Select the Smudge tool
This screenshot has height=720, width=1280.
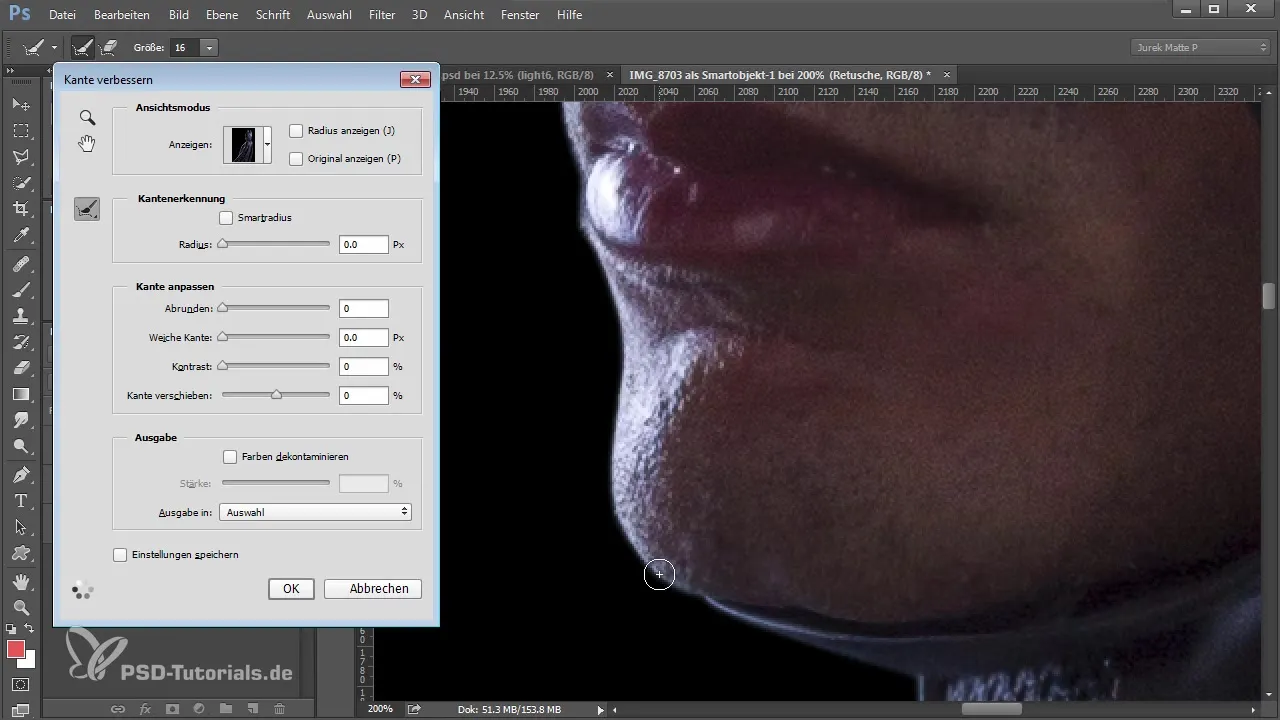tap(21, 420)
